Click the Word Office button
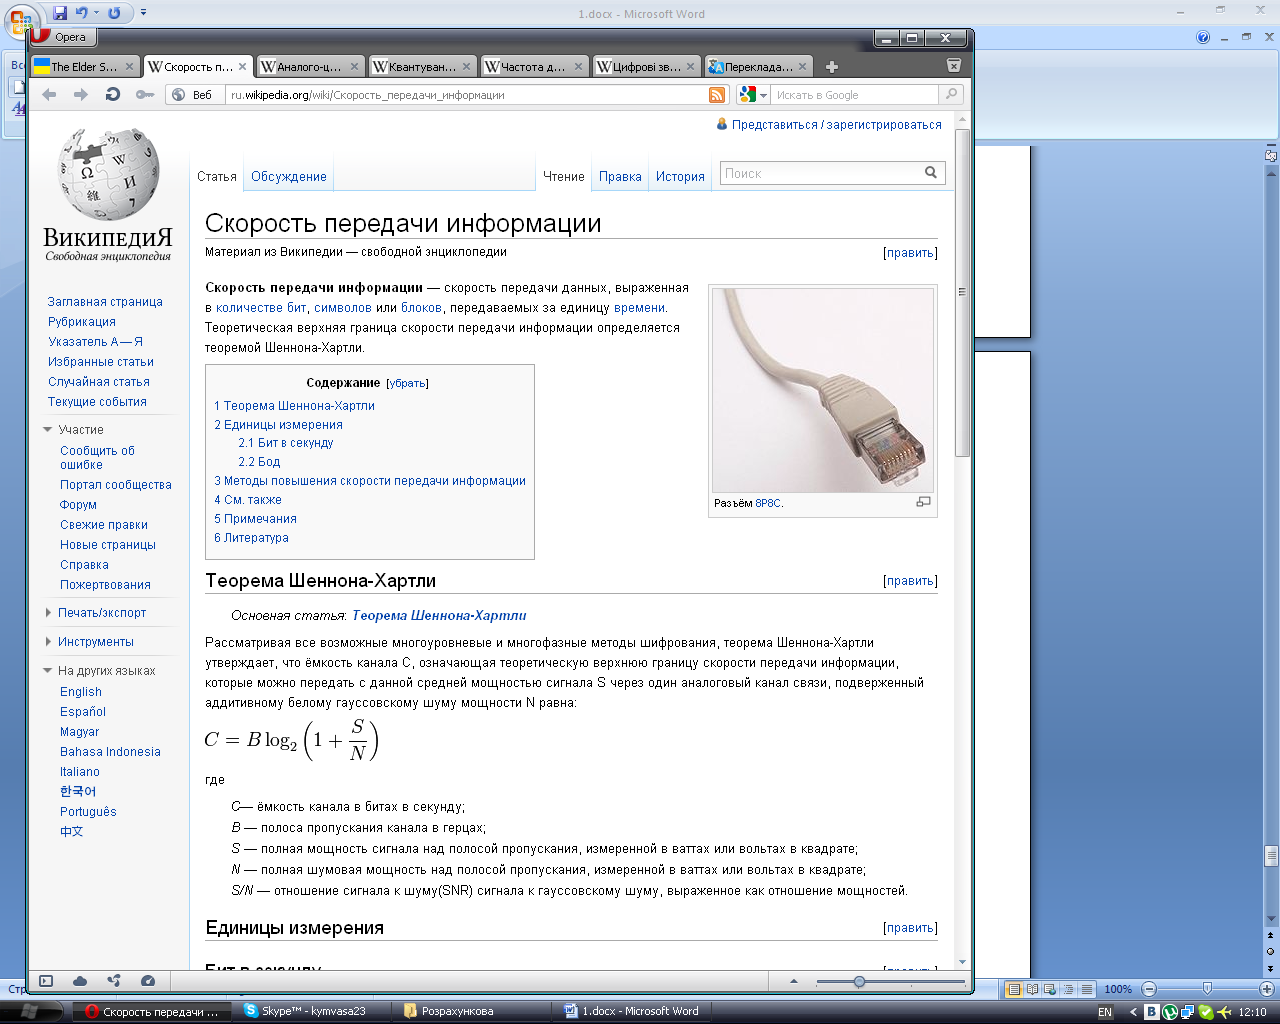Viewport: 1280px width, 1024px height. (x=21, y=20)
